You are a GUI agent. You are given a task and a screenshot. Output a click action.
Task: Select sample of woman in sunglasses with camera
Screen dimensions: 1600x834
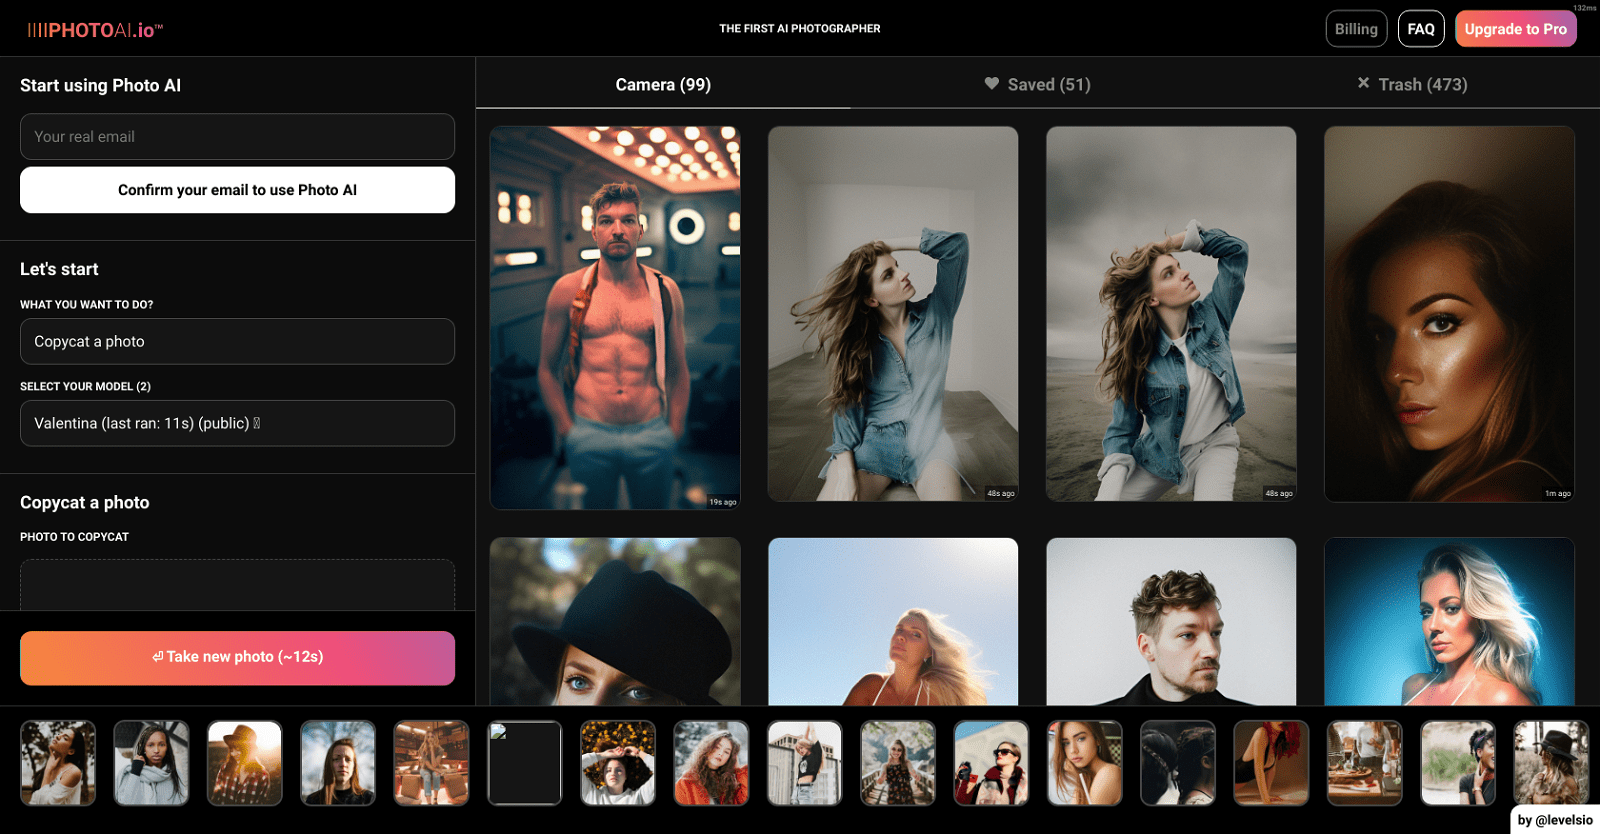(991, 763)
